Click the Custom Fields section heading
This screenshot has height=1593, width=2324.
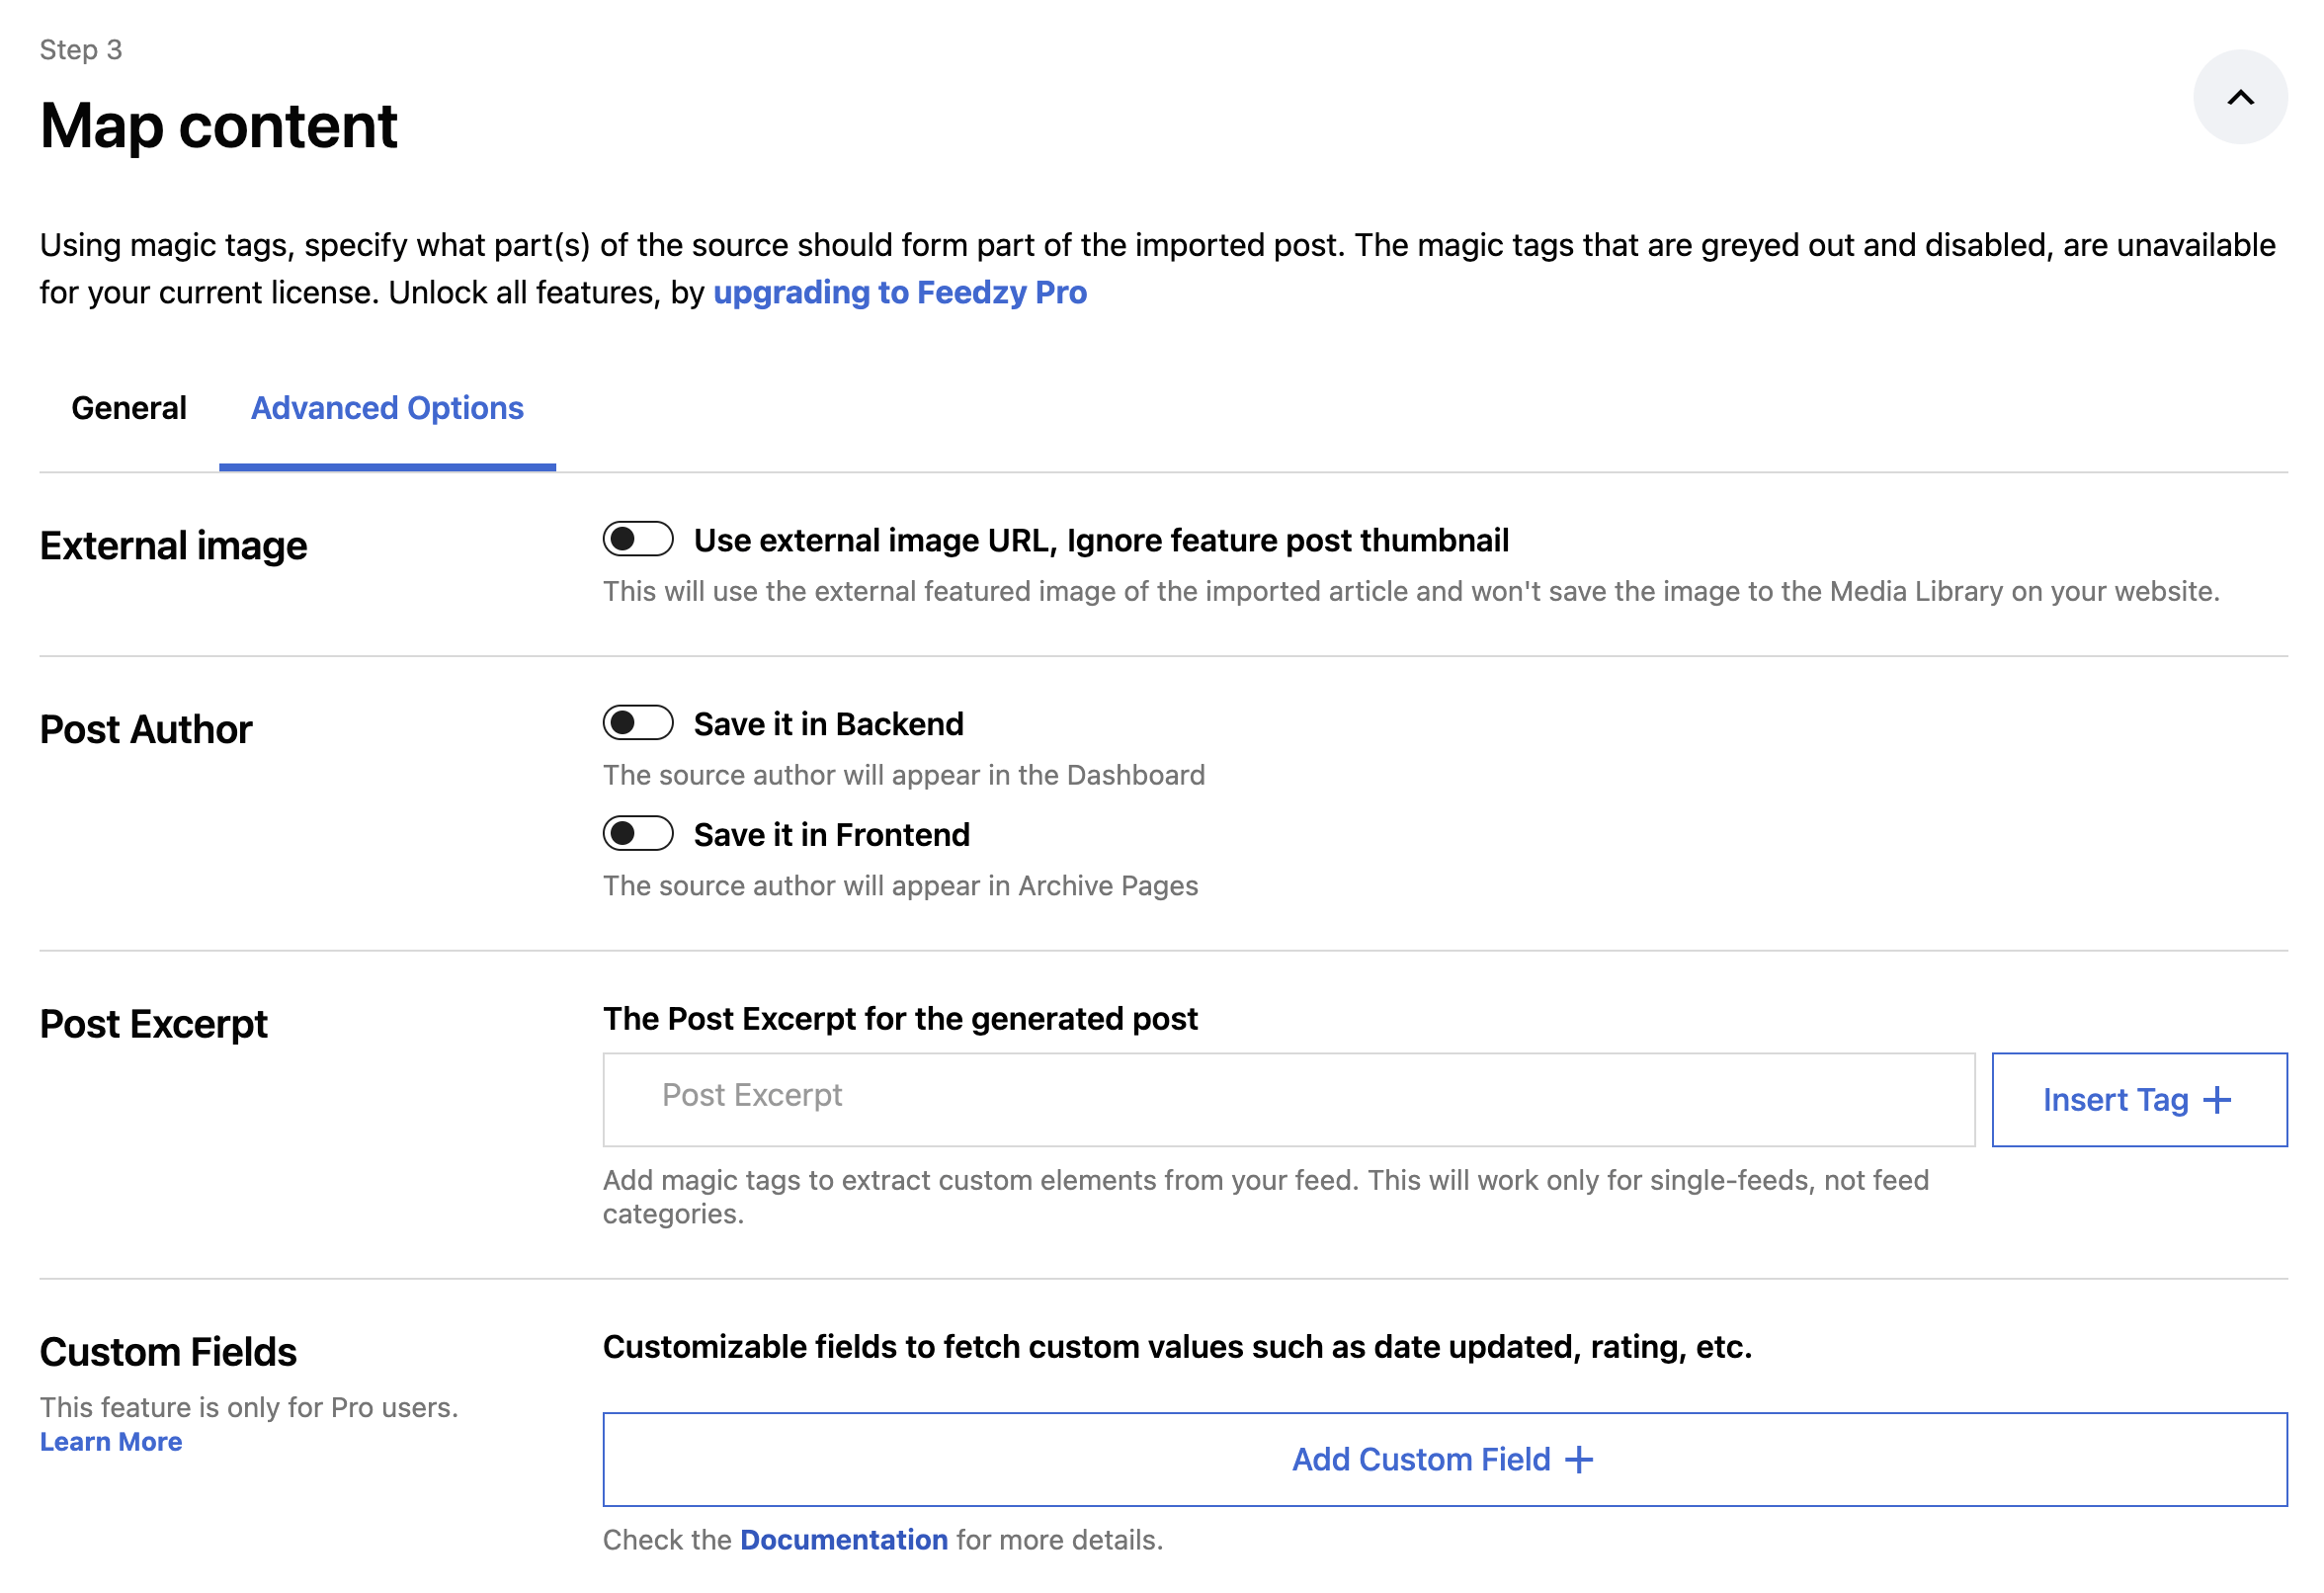click(x=168, y=1351)
